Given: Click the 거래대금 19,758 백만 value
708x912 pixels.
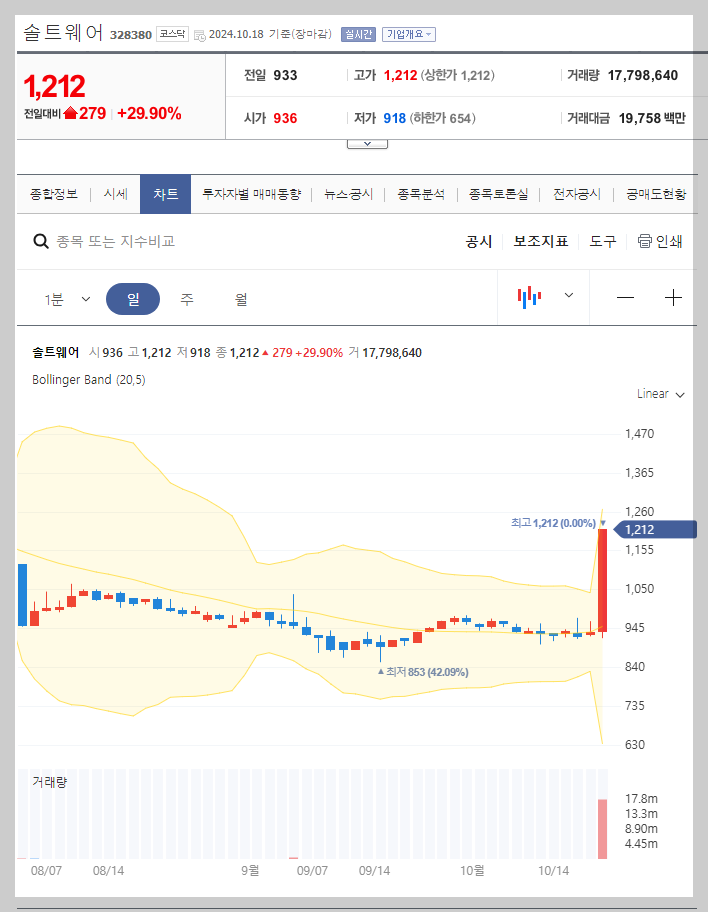Looking at the screenshot, I should point(652,119).
